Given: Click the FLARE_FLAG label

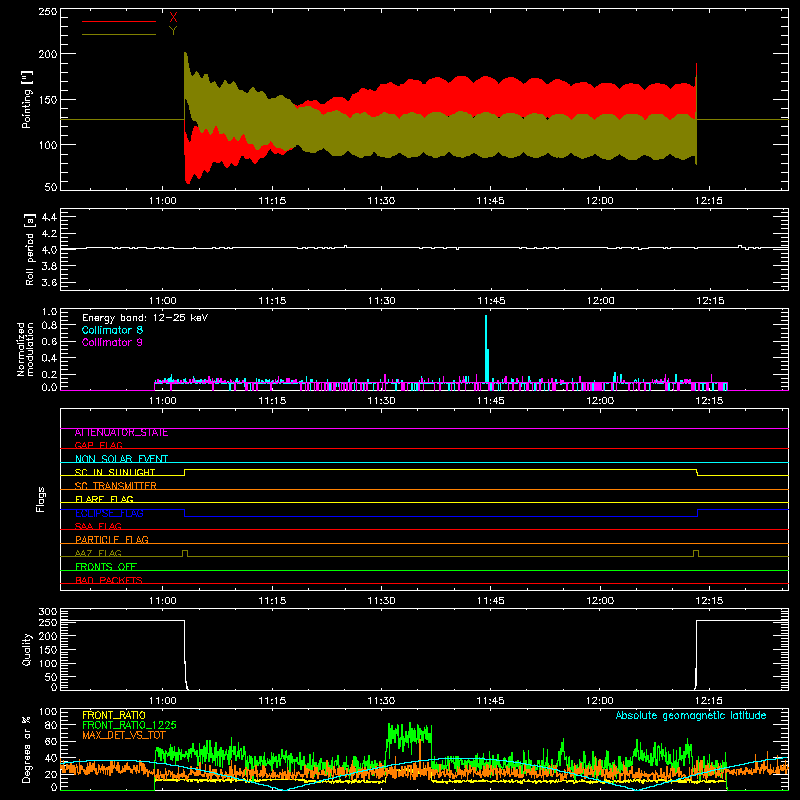Looking at the screenshot, I should click(104, 499).
